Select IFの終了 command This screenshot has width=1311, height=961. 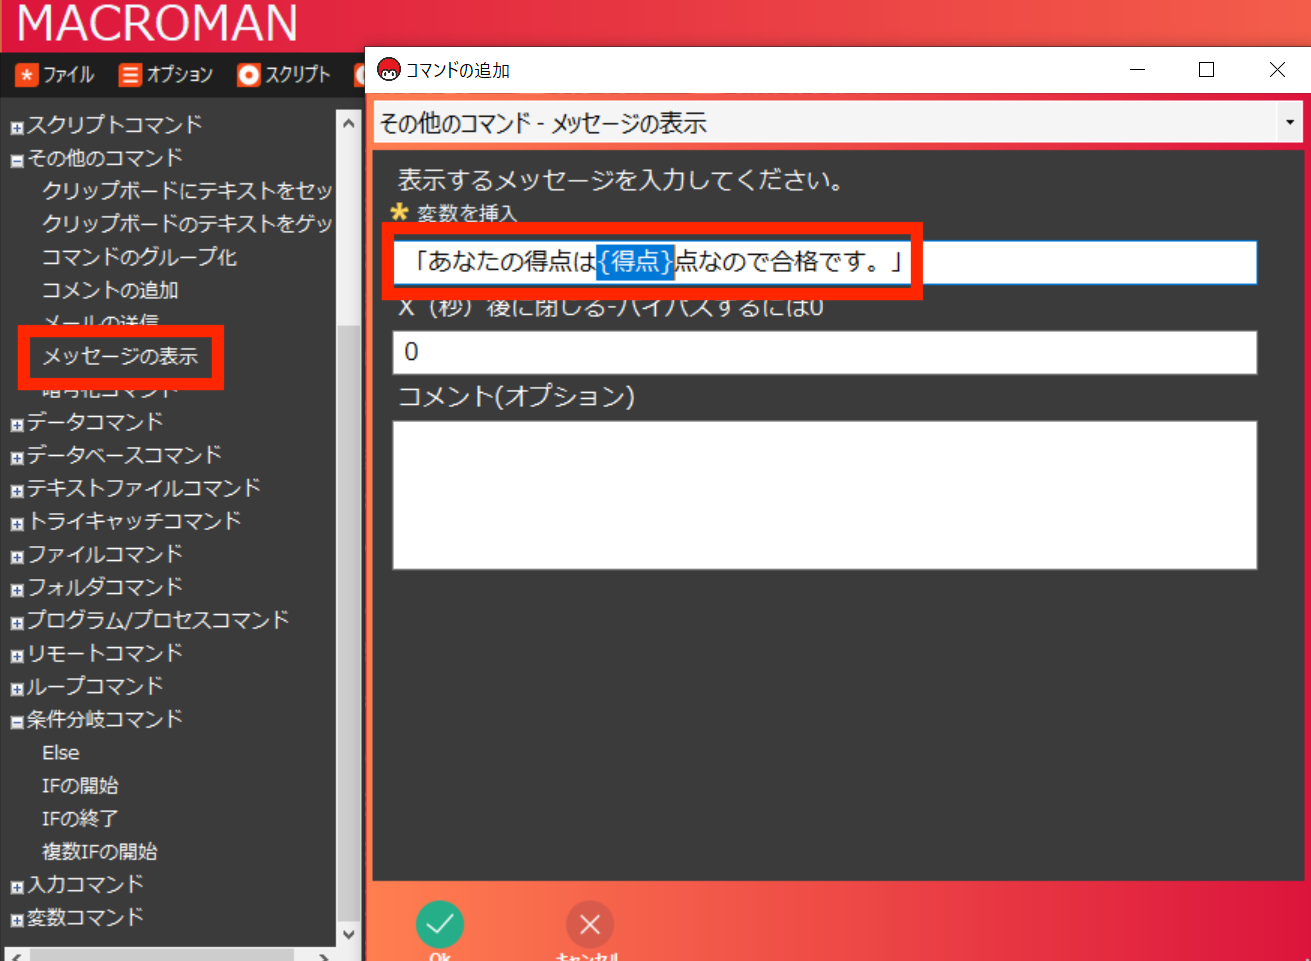tap(80, 818)
